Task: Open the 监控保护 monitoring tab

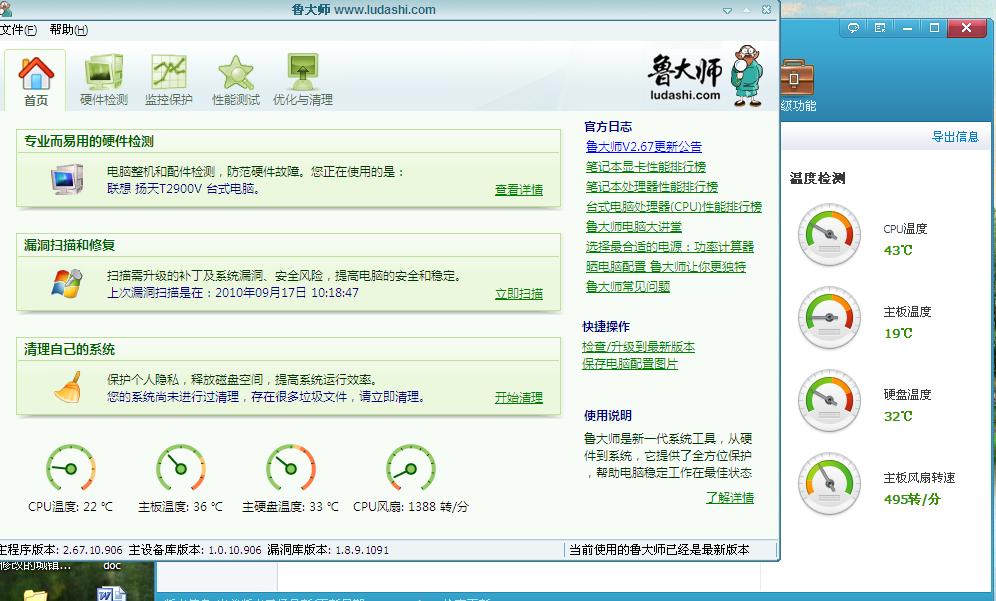Action: click(168, 81)
